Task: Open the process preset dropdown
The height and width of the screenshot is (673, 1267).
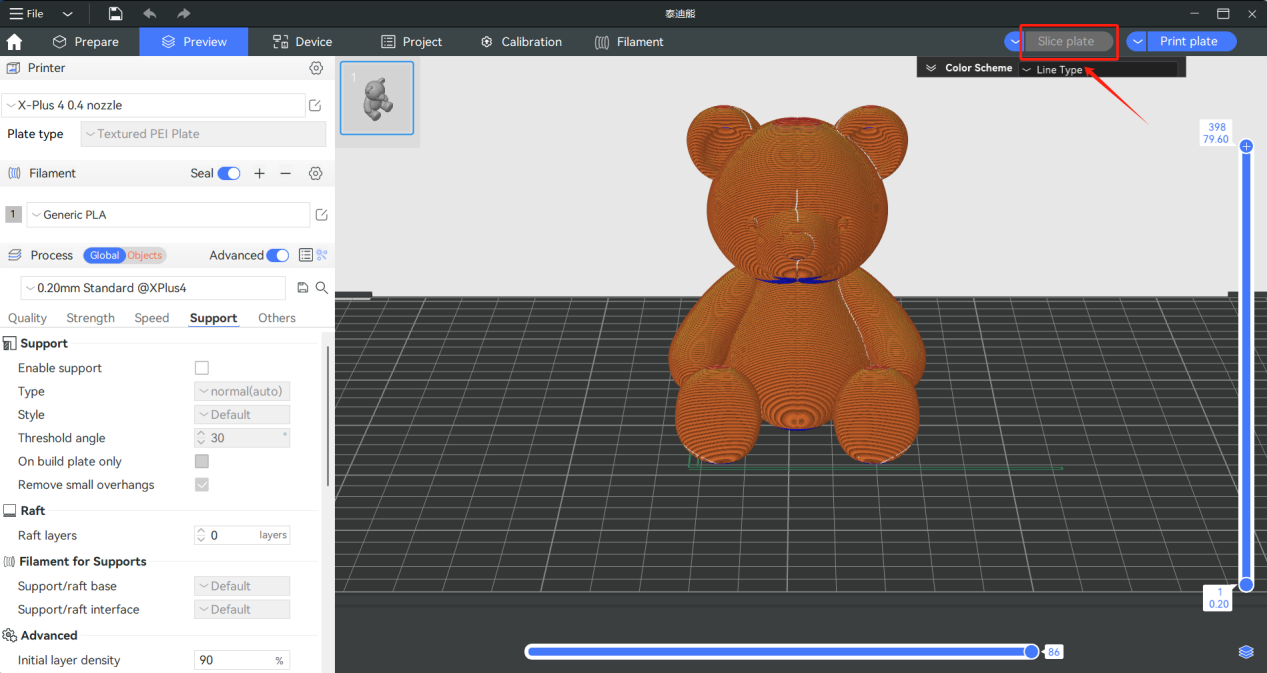Action: coord(153,288)
